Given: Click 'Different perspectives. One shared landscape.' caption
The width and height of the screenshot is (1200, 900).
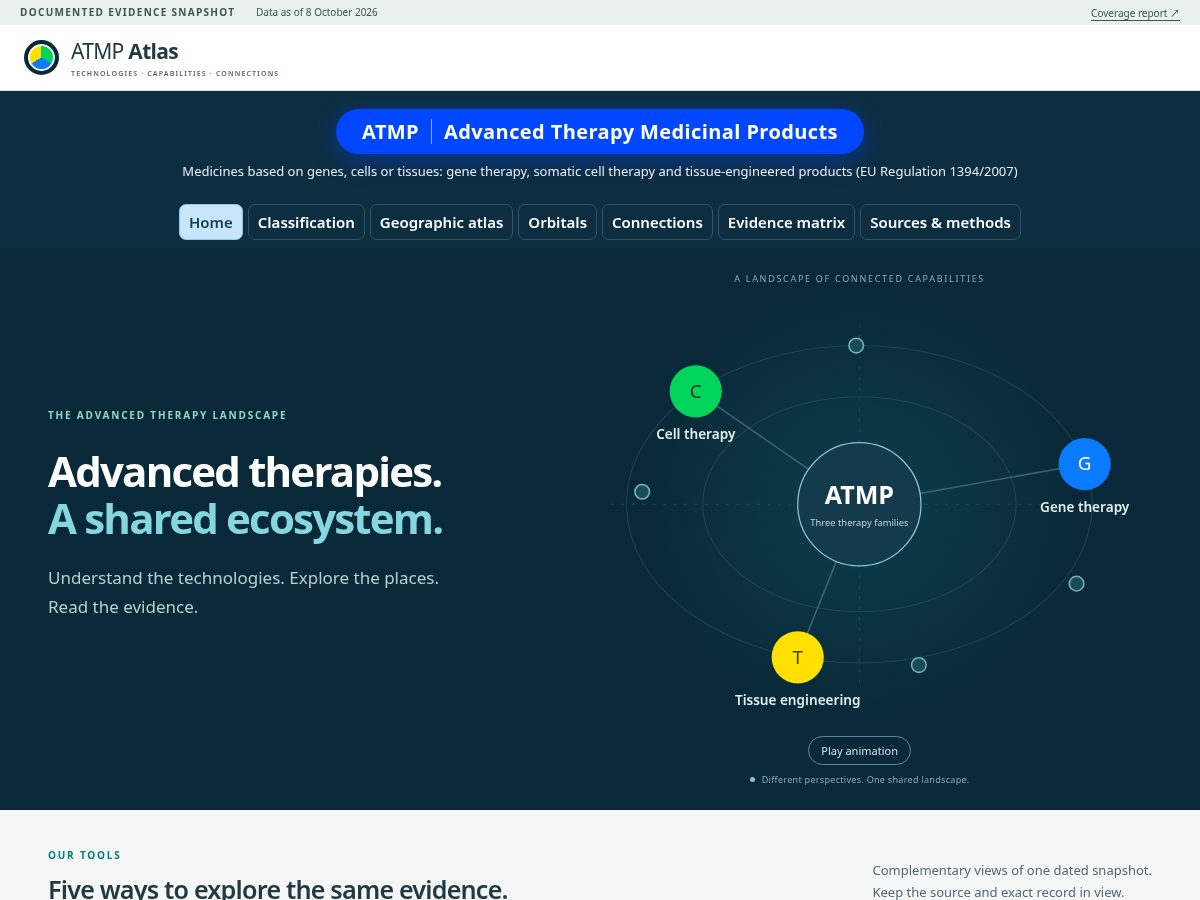Looking at the screenshot, I should tap(865, 779).
